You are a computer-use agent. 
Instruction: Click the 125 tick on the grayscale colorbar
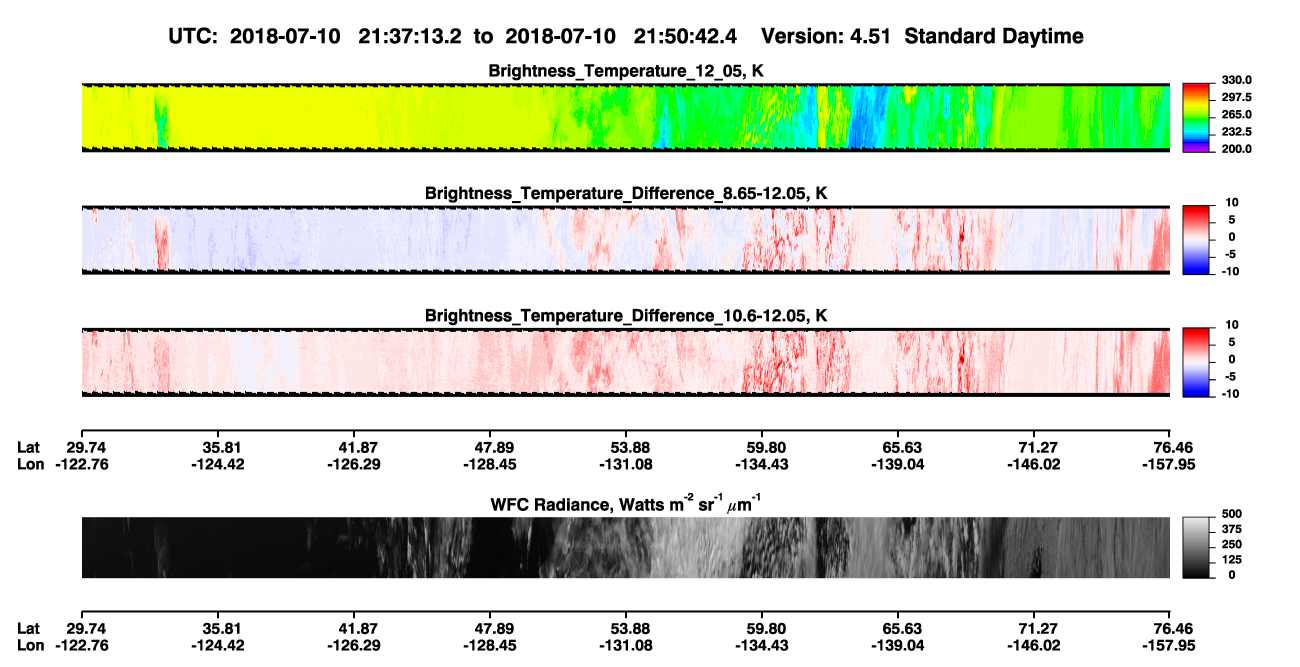[1232, 560]
